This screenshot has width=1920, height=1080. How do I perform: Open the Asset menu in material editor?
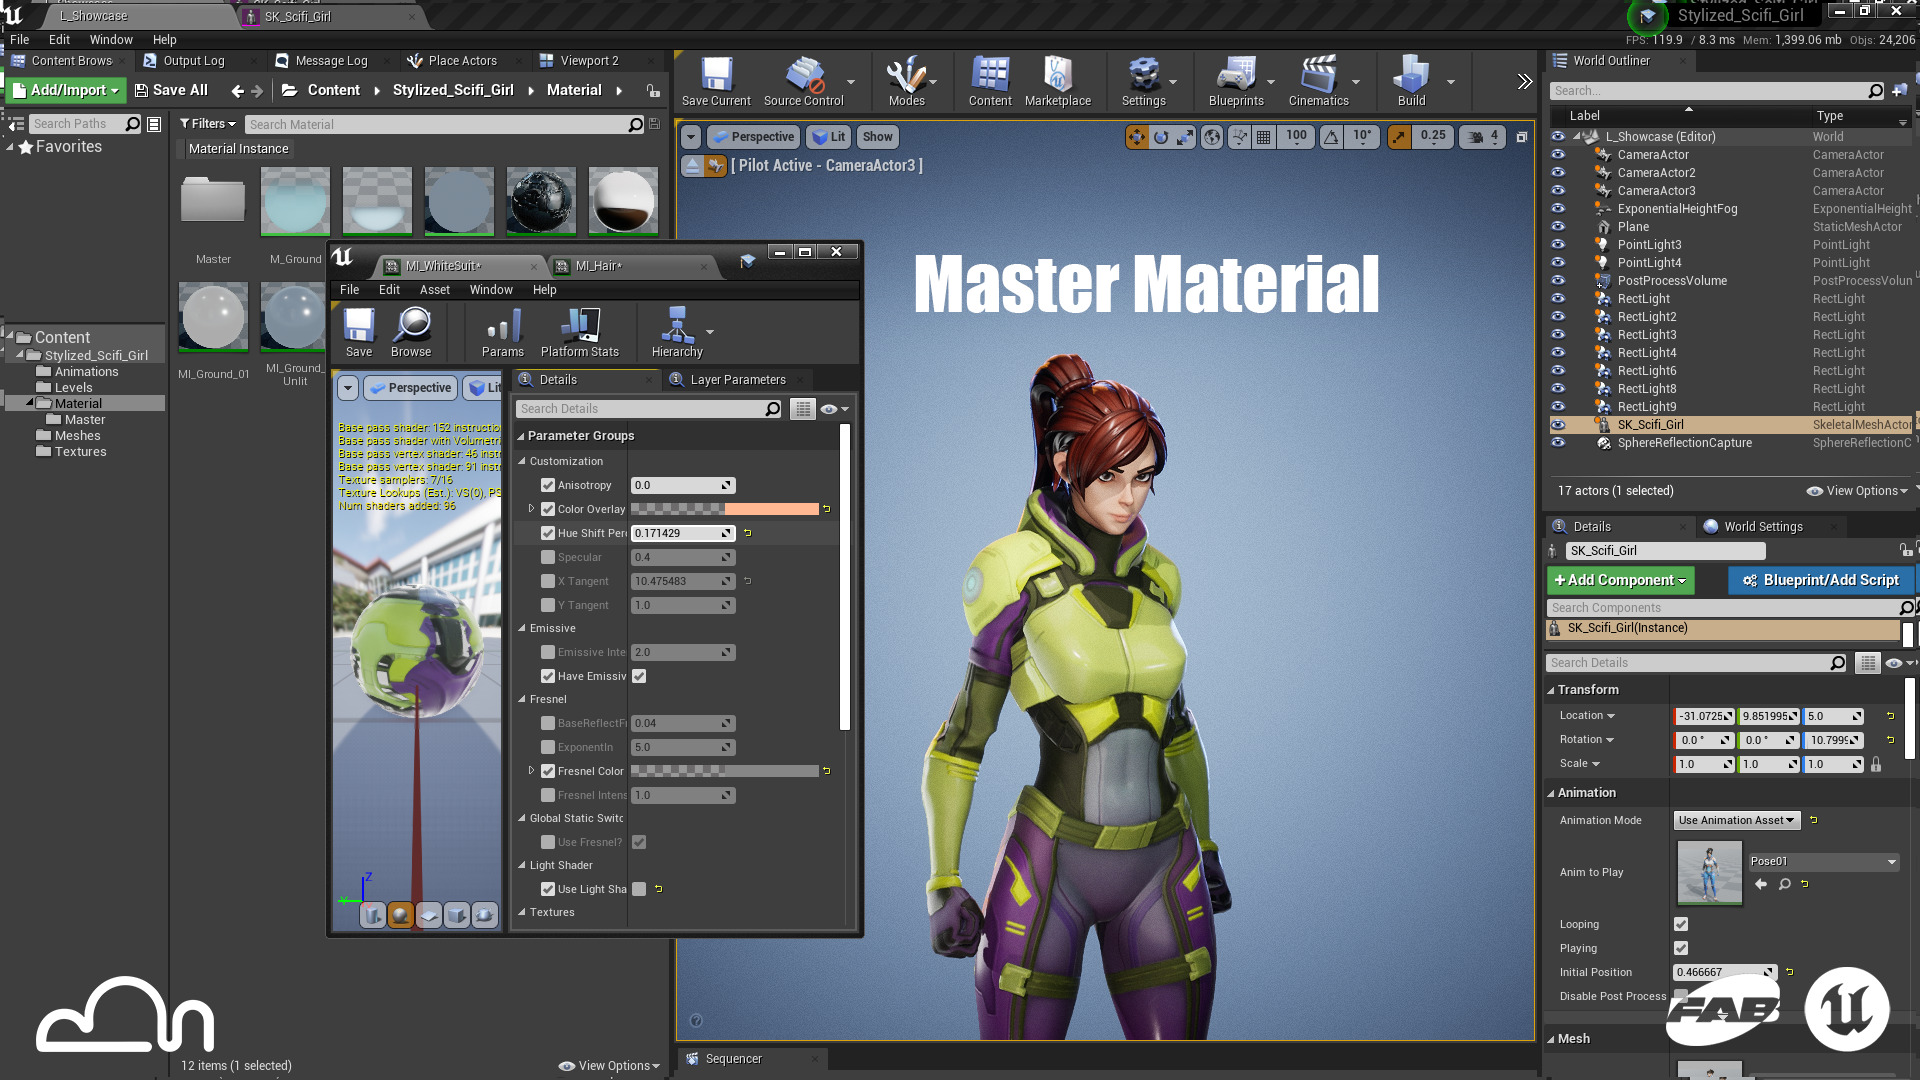point(434,290)
